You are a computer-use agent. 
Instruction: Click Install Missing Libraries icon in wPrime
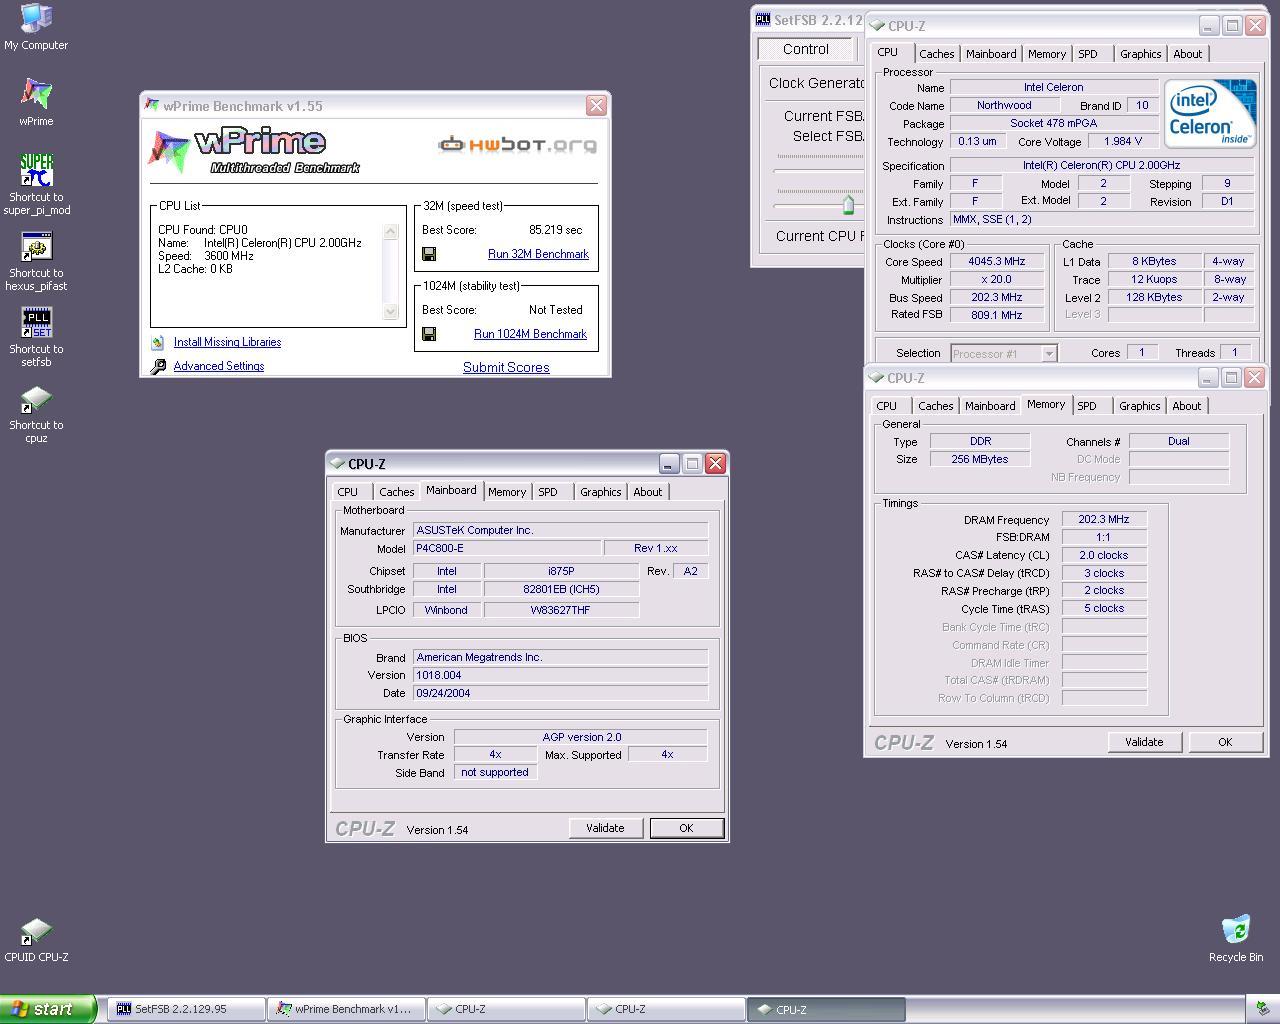(x=158, y=342)
